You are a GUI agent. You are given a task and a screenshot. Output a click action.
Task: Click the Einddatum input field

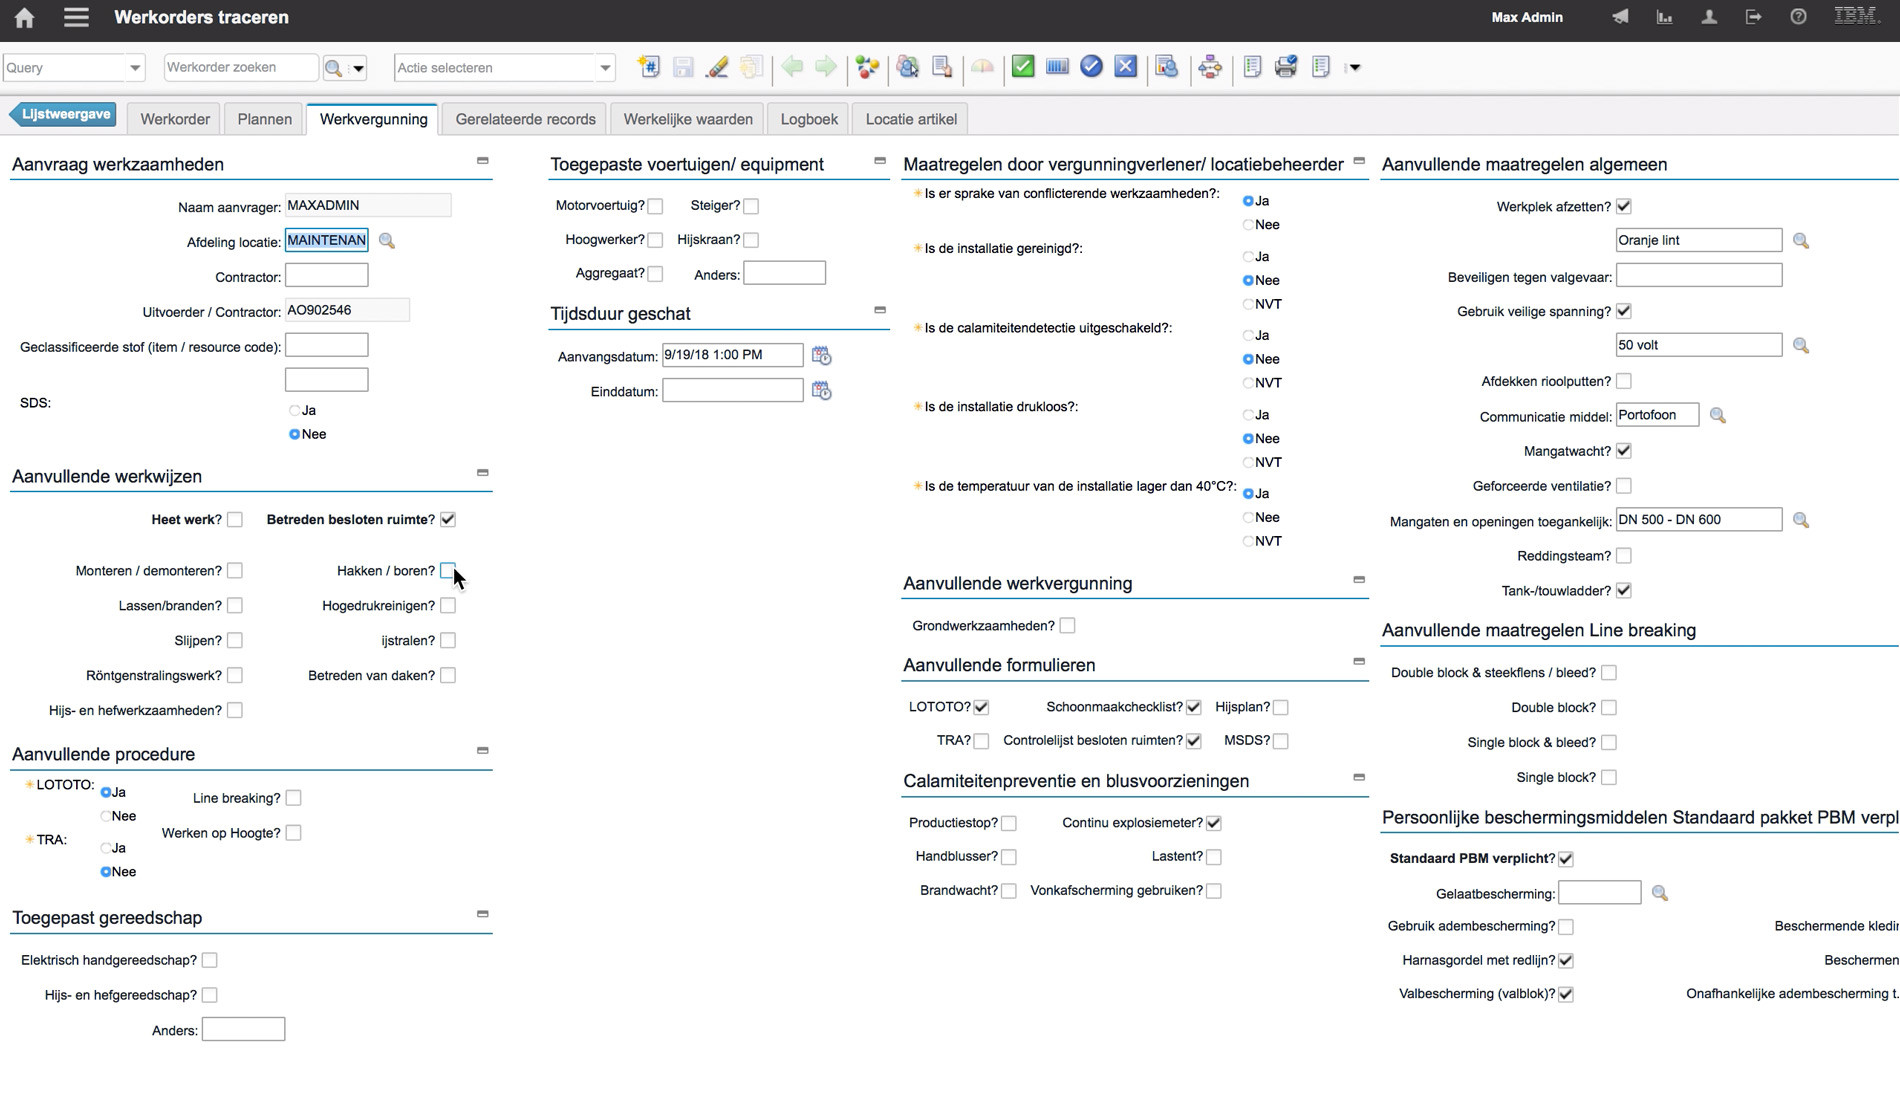coord(732,391)
